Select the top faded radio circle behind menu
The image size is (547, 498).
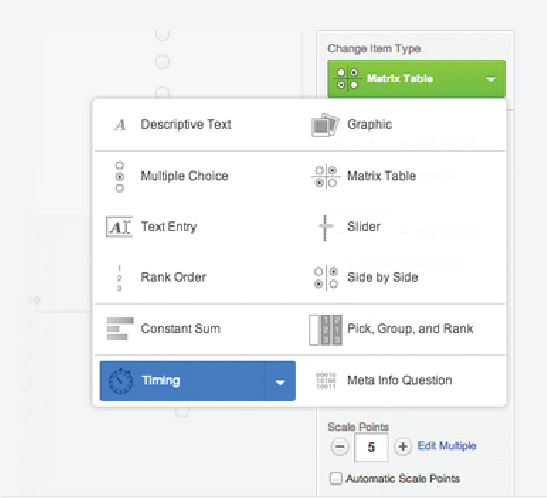162,34
